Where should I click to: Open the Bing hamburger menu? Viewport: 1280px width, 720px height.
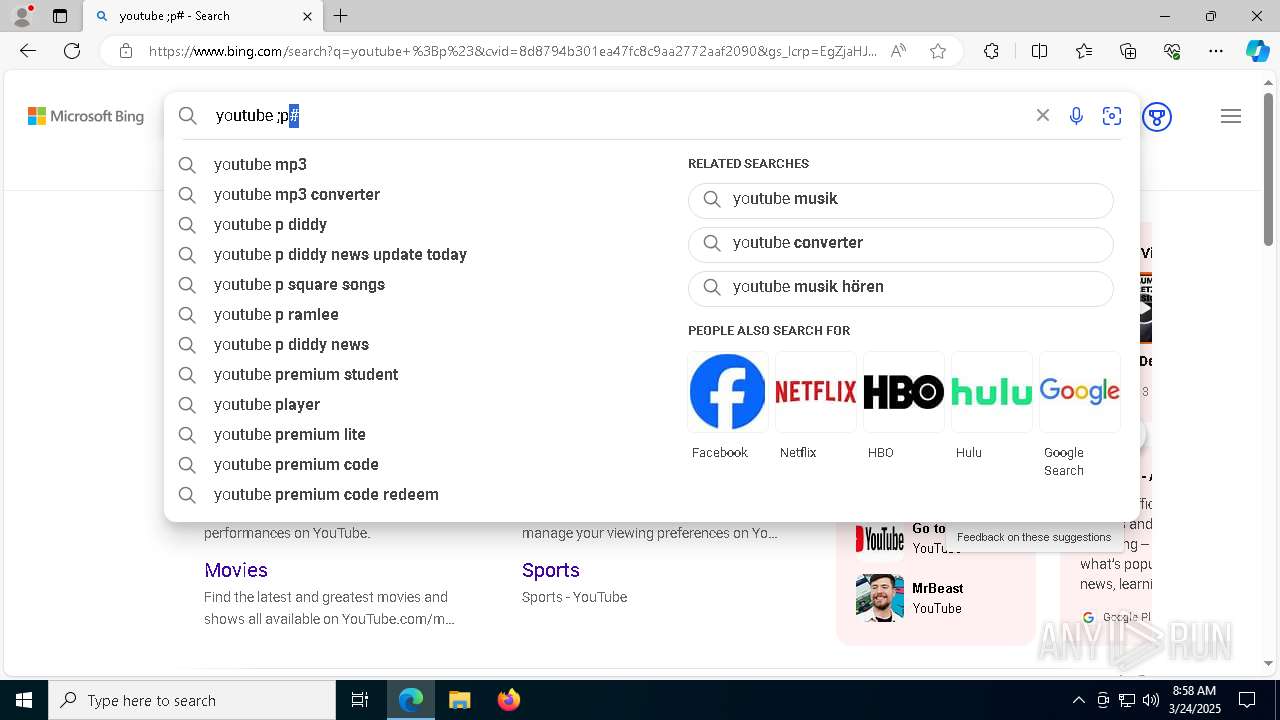1231,116
